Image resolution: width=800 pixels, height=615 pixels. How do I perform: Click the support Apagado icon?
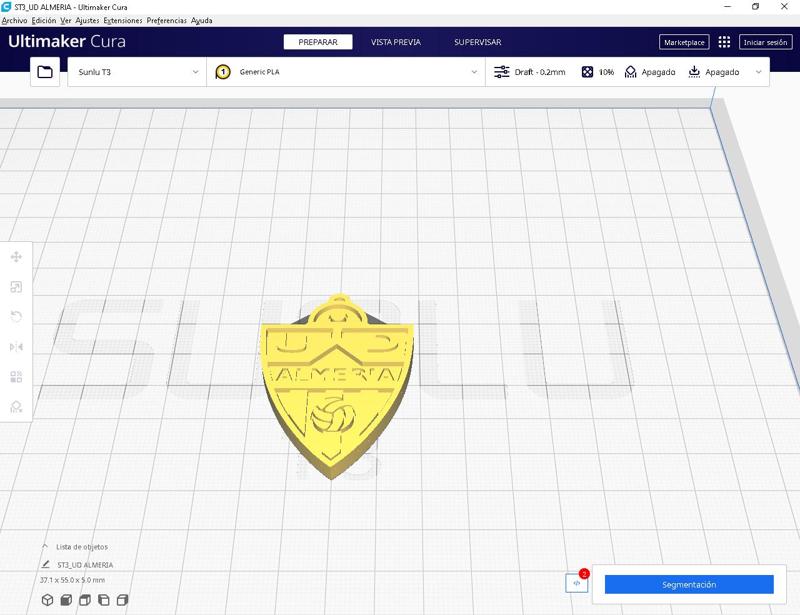click(x=631, y=72)
